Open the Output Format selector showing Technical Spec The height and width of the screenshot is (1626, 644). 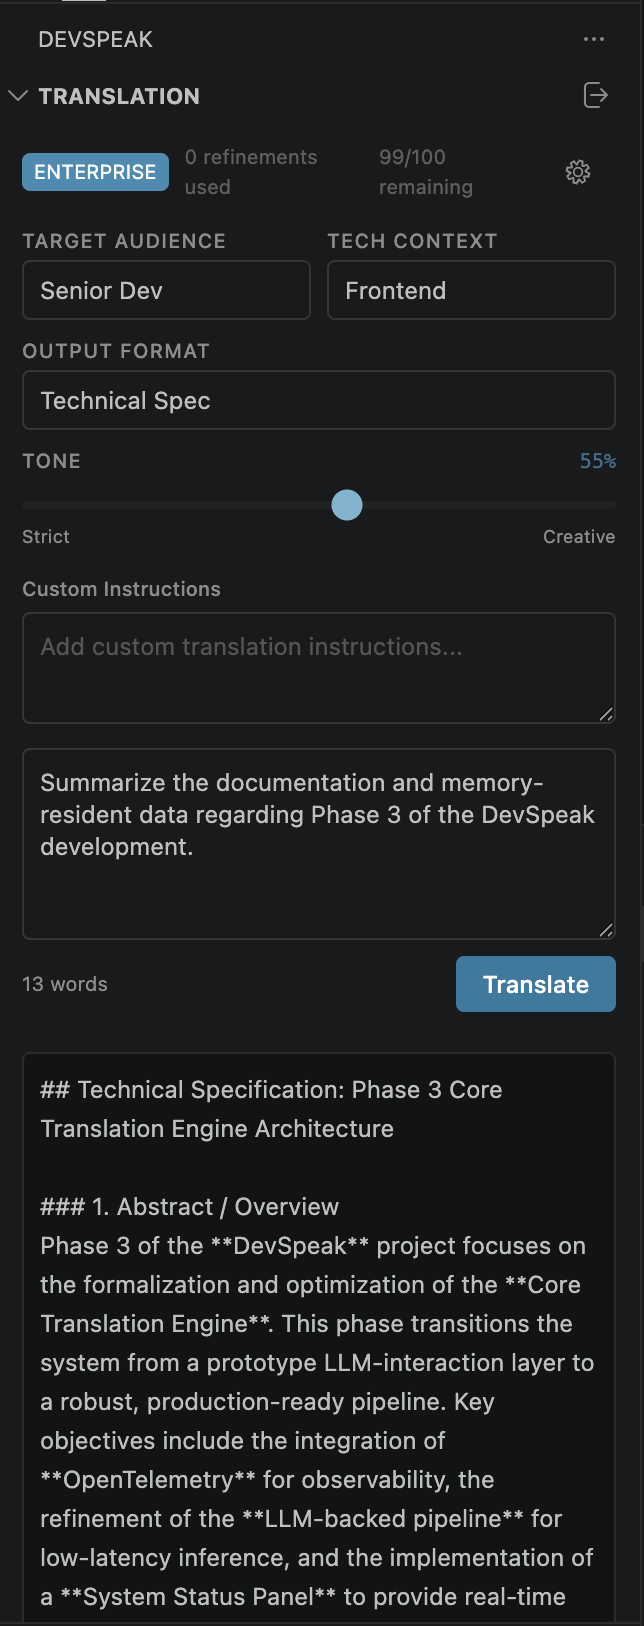click(318, 400)
